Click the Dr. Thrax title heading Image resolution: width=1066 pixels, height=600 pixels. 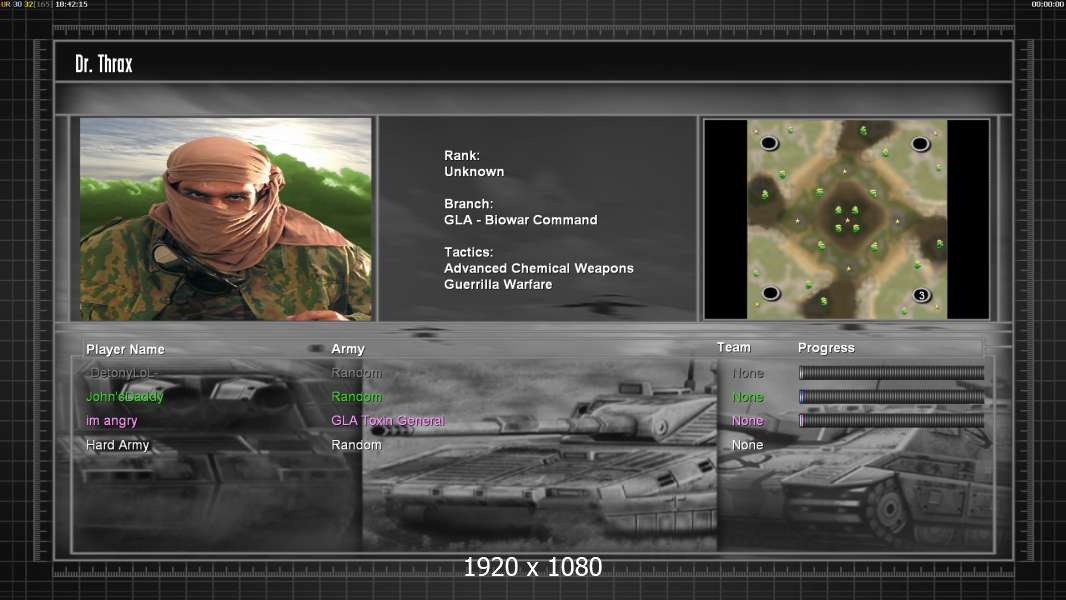coord(104,64)
